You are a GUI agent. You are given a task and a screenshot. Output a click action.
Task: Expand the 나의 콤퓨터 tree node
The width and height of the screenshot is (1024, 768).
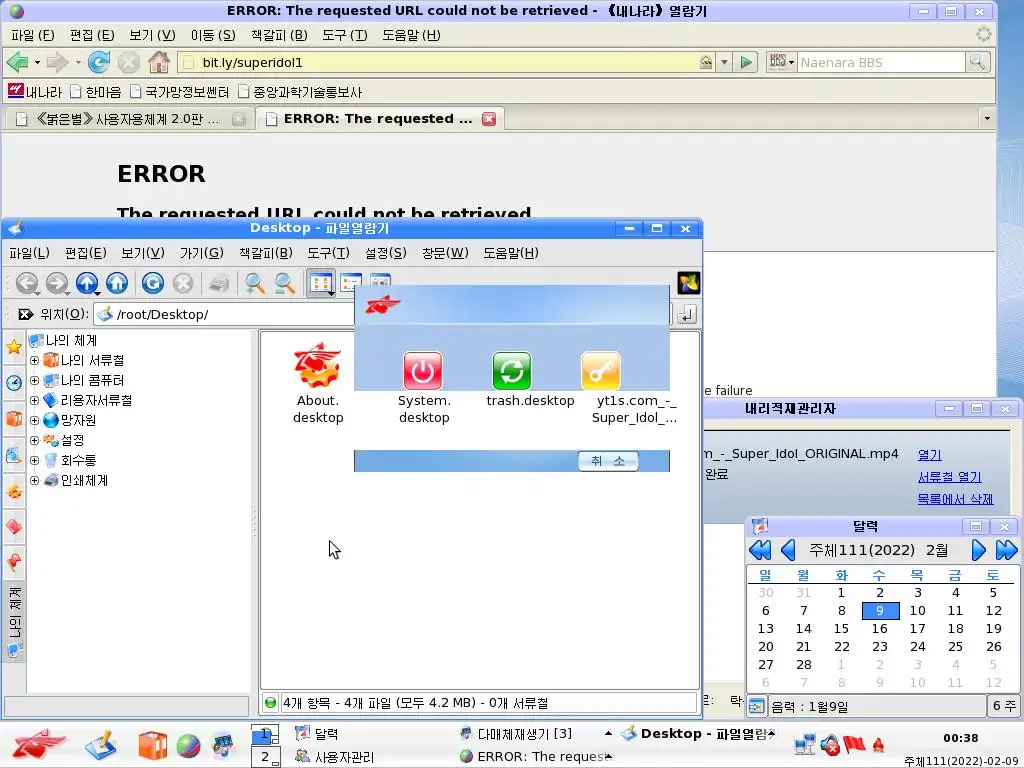(x=35, y=380)
